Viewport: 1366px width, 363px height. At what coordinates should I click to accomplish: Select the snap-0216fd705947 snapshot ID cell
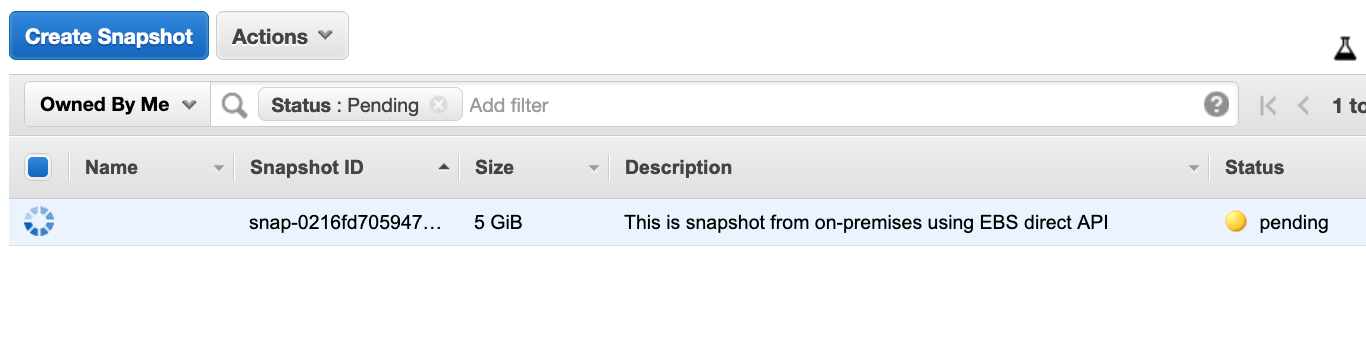point(345,223)
